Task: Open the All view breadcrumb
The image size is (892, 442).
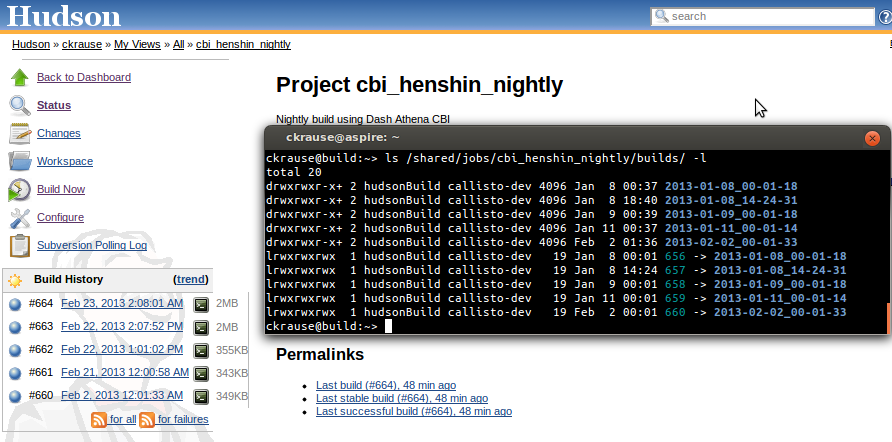Action: point(179,44)
